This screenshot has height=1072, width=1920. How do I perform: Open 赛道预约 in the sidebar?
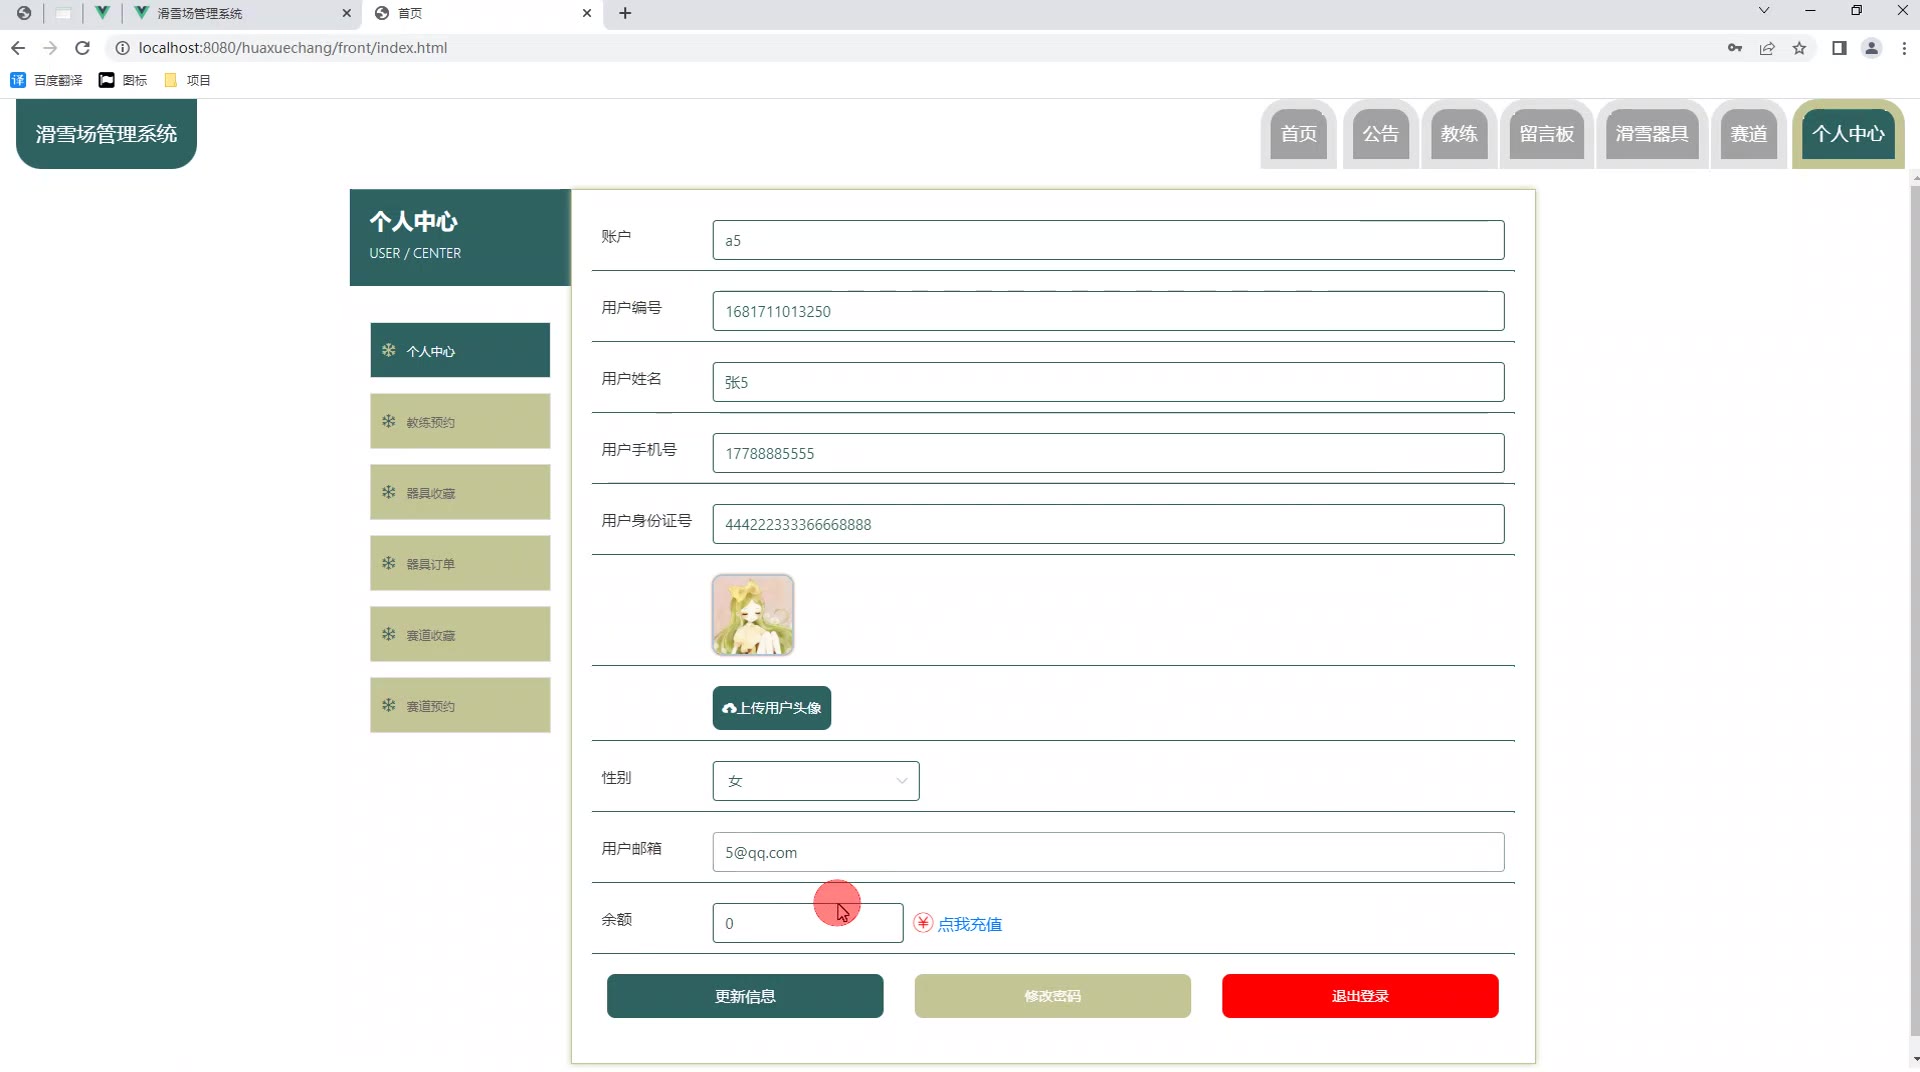460,705
